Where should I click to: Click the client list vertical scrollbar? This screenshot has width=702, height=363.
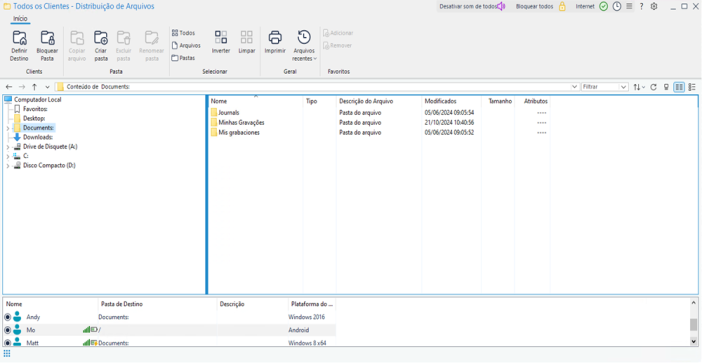tap(693, 322)
